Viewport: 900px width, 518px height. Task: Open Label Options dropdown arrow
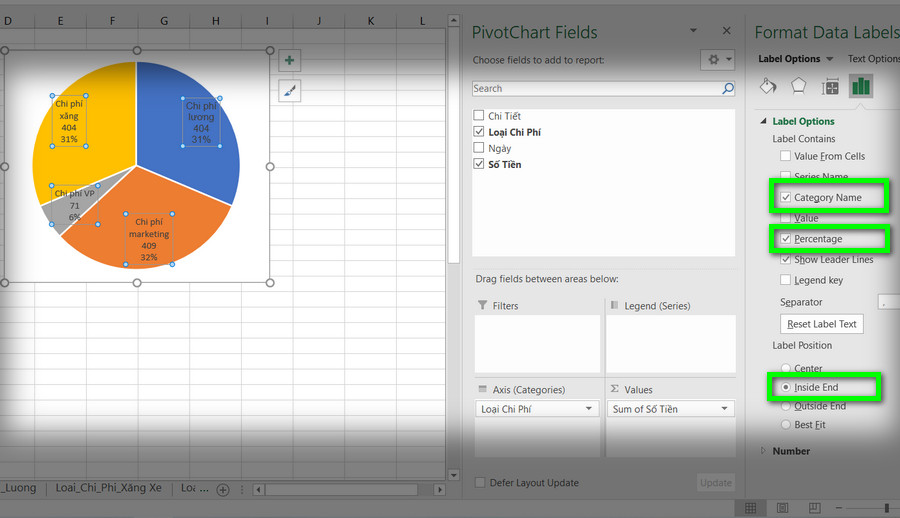click(x=829, y=59)
